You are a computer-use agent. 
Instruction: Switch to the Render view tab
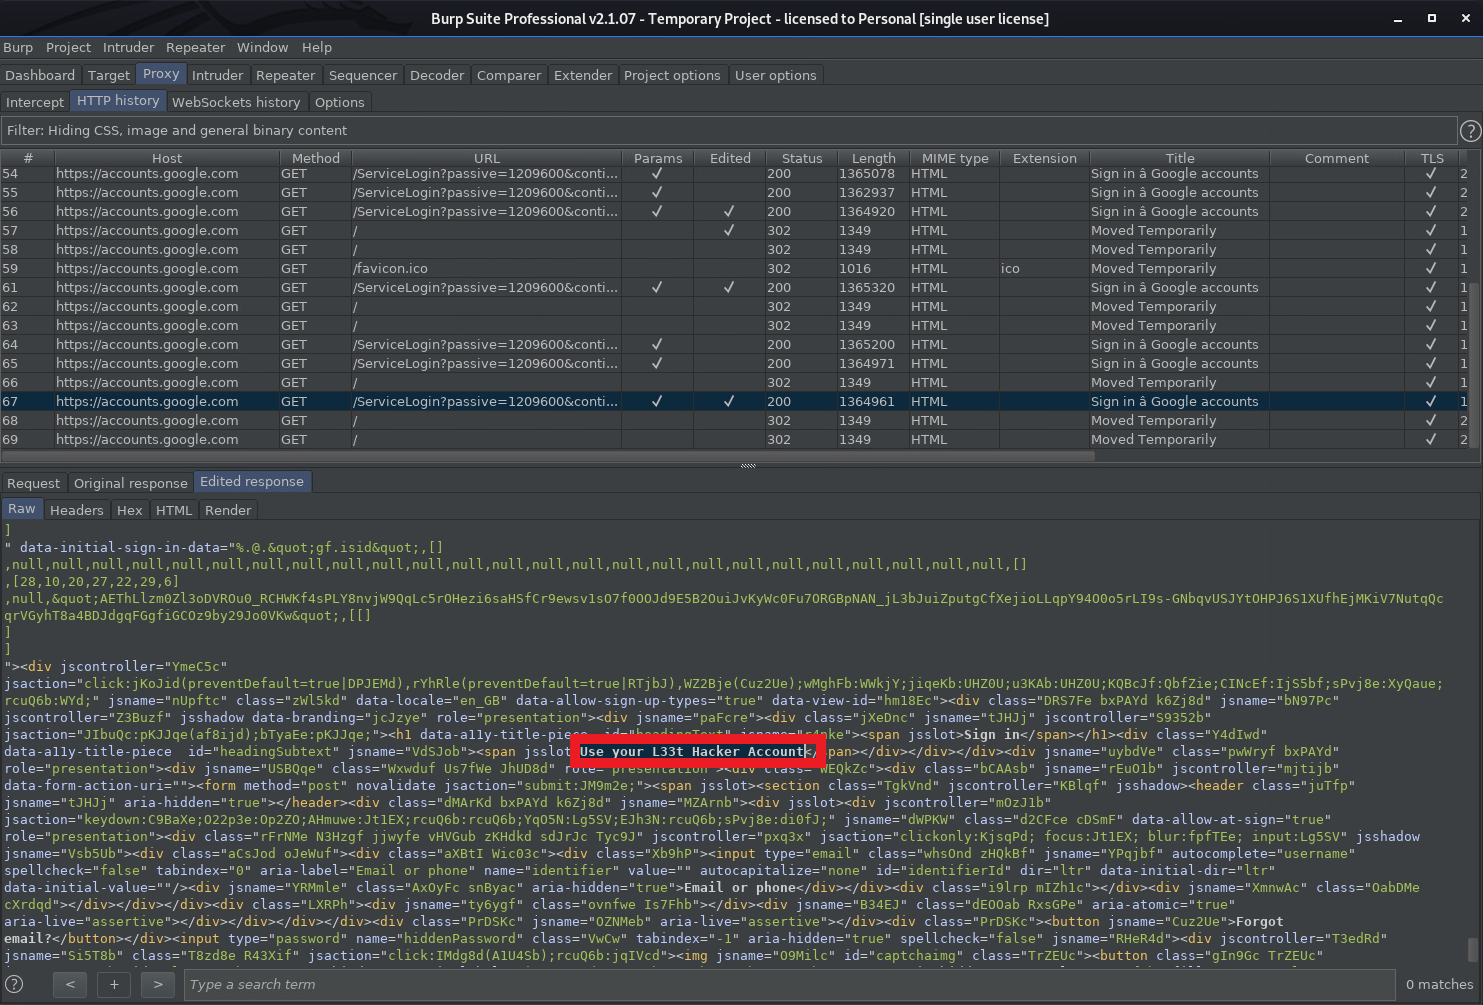pos(228,510)
